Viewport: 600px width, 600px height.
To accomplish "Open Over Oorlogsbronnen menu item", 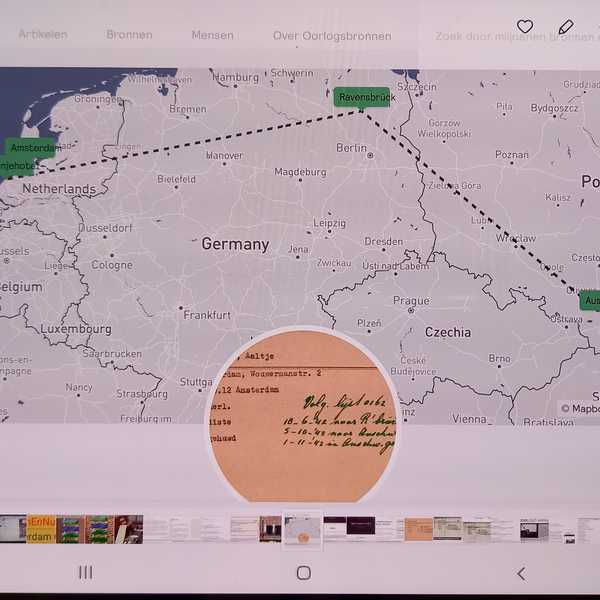I will pos(332,36).
